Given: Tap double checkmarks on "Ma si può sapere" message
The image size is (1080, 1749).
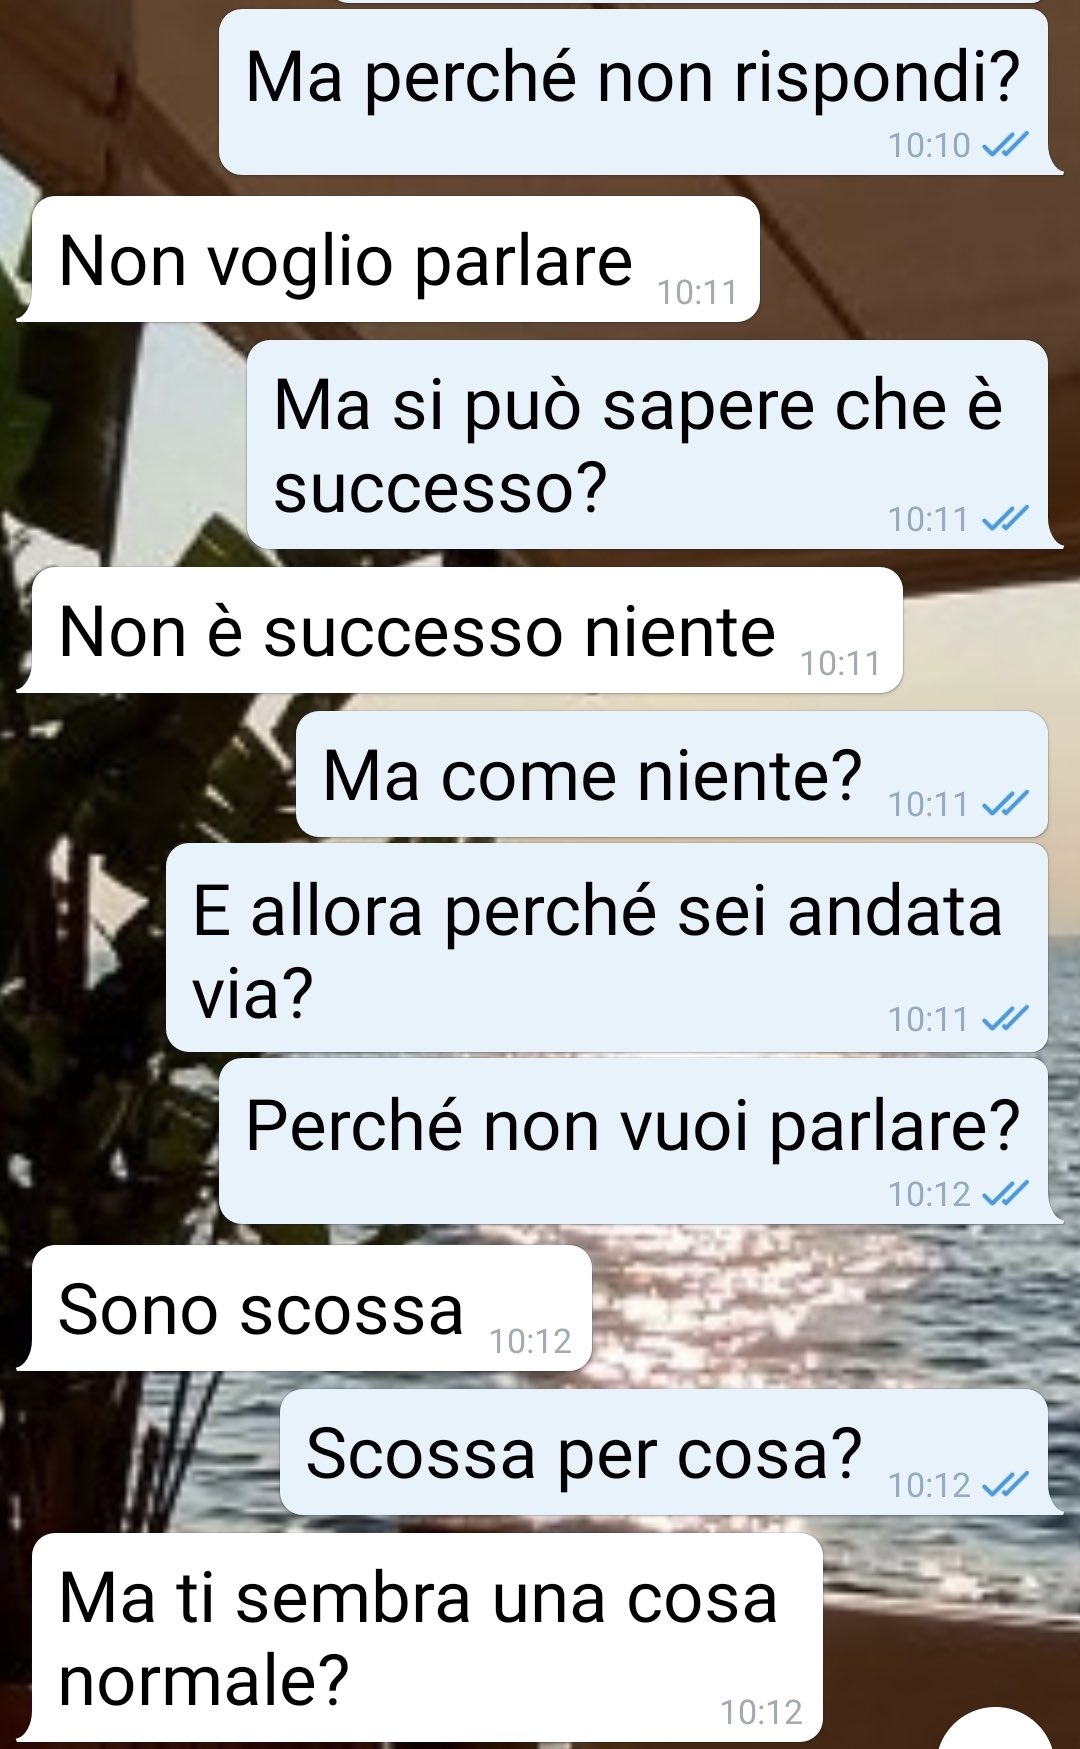Looking at the screenshot, I should coord(1005,519).
